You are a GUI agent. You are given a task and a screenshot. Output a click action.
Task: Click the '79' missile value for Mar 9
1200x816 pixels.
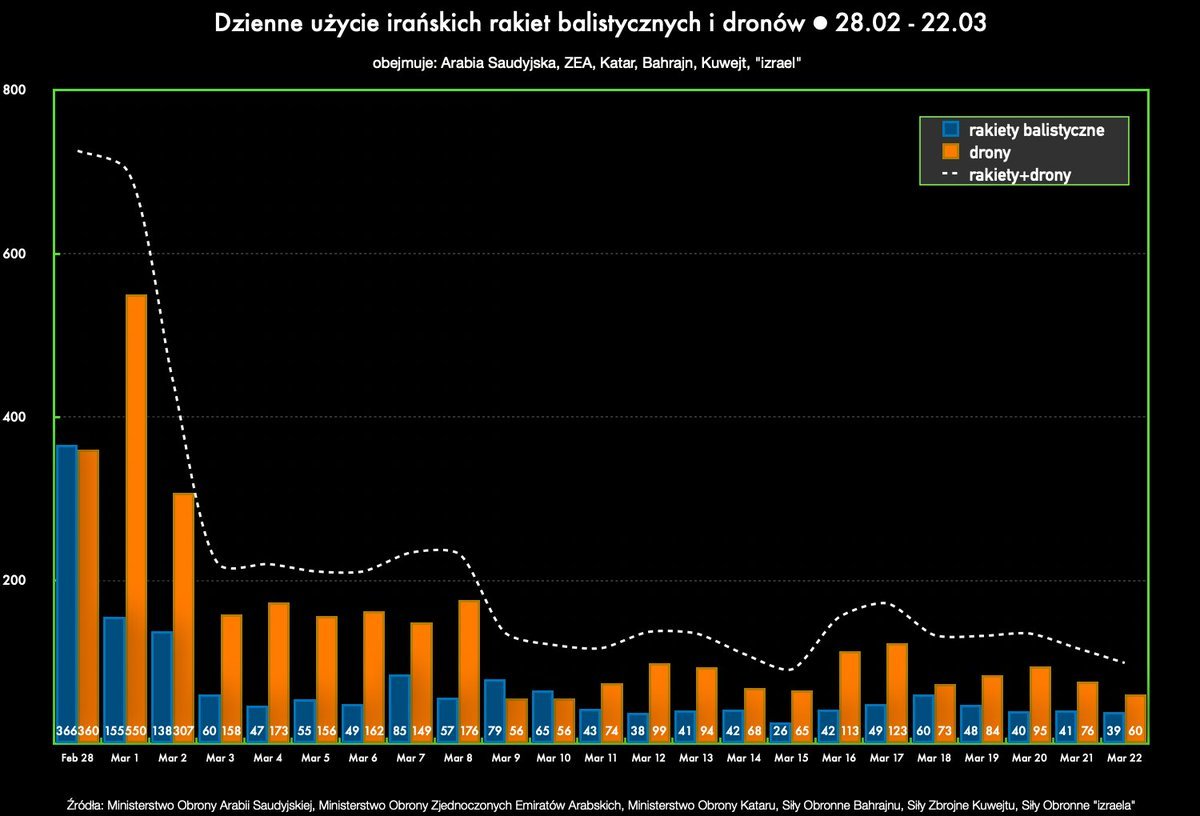click(x=495, y=732)
